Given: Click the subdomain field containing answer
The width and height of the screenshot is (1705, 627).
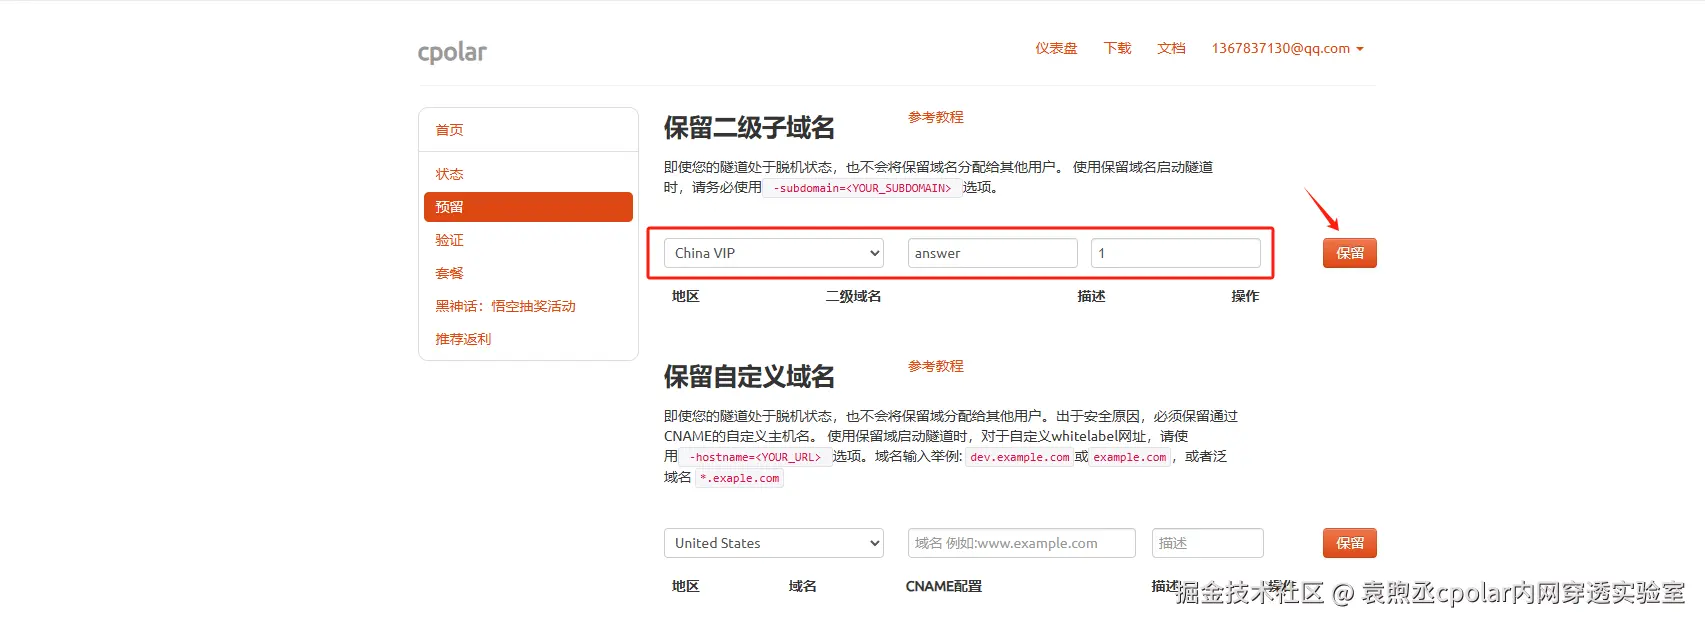Looking at the screenshot, I should tap(993, 253).
